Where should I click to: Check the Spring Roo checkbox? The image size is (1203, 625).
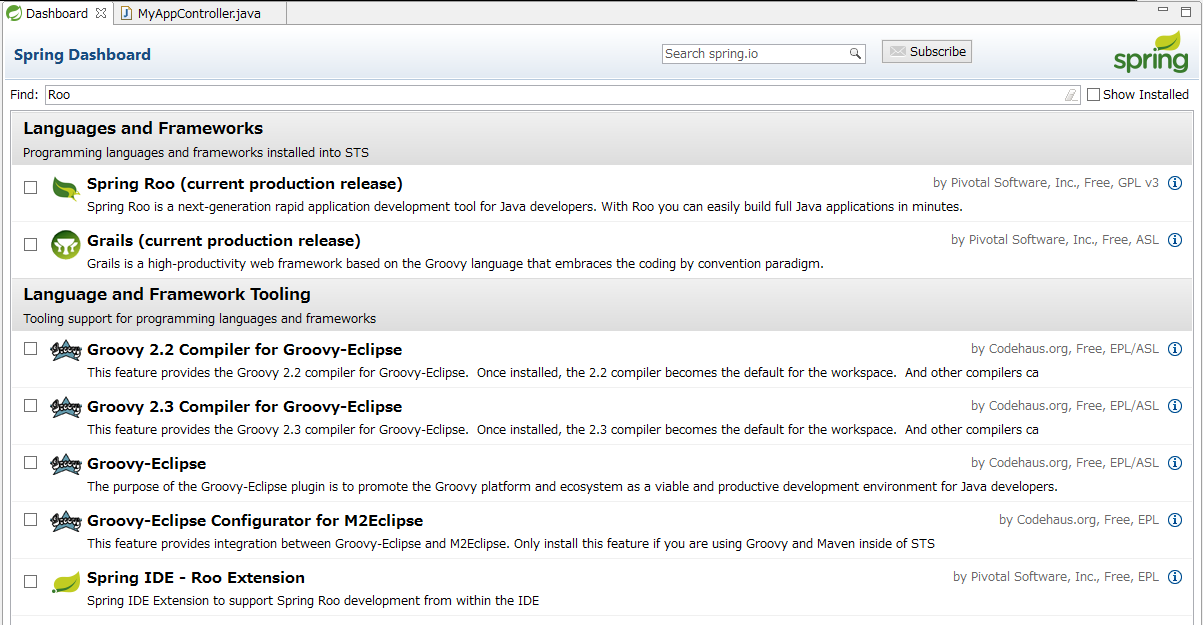[30, 187]
